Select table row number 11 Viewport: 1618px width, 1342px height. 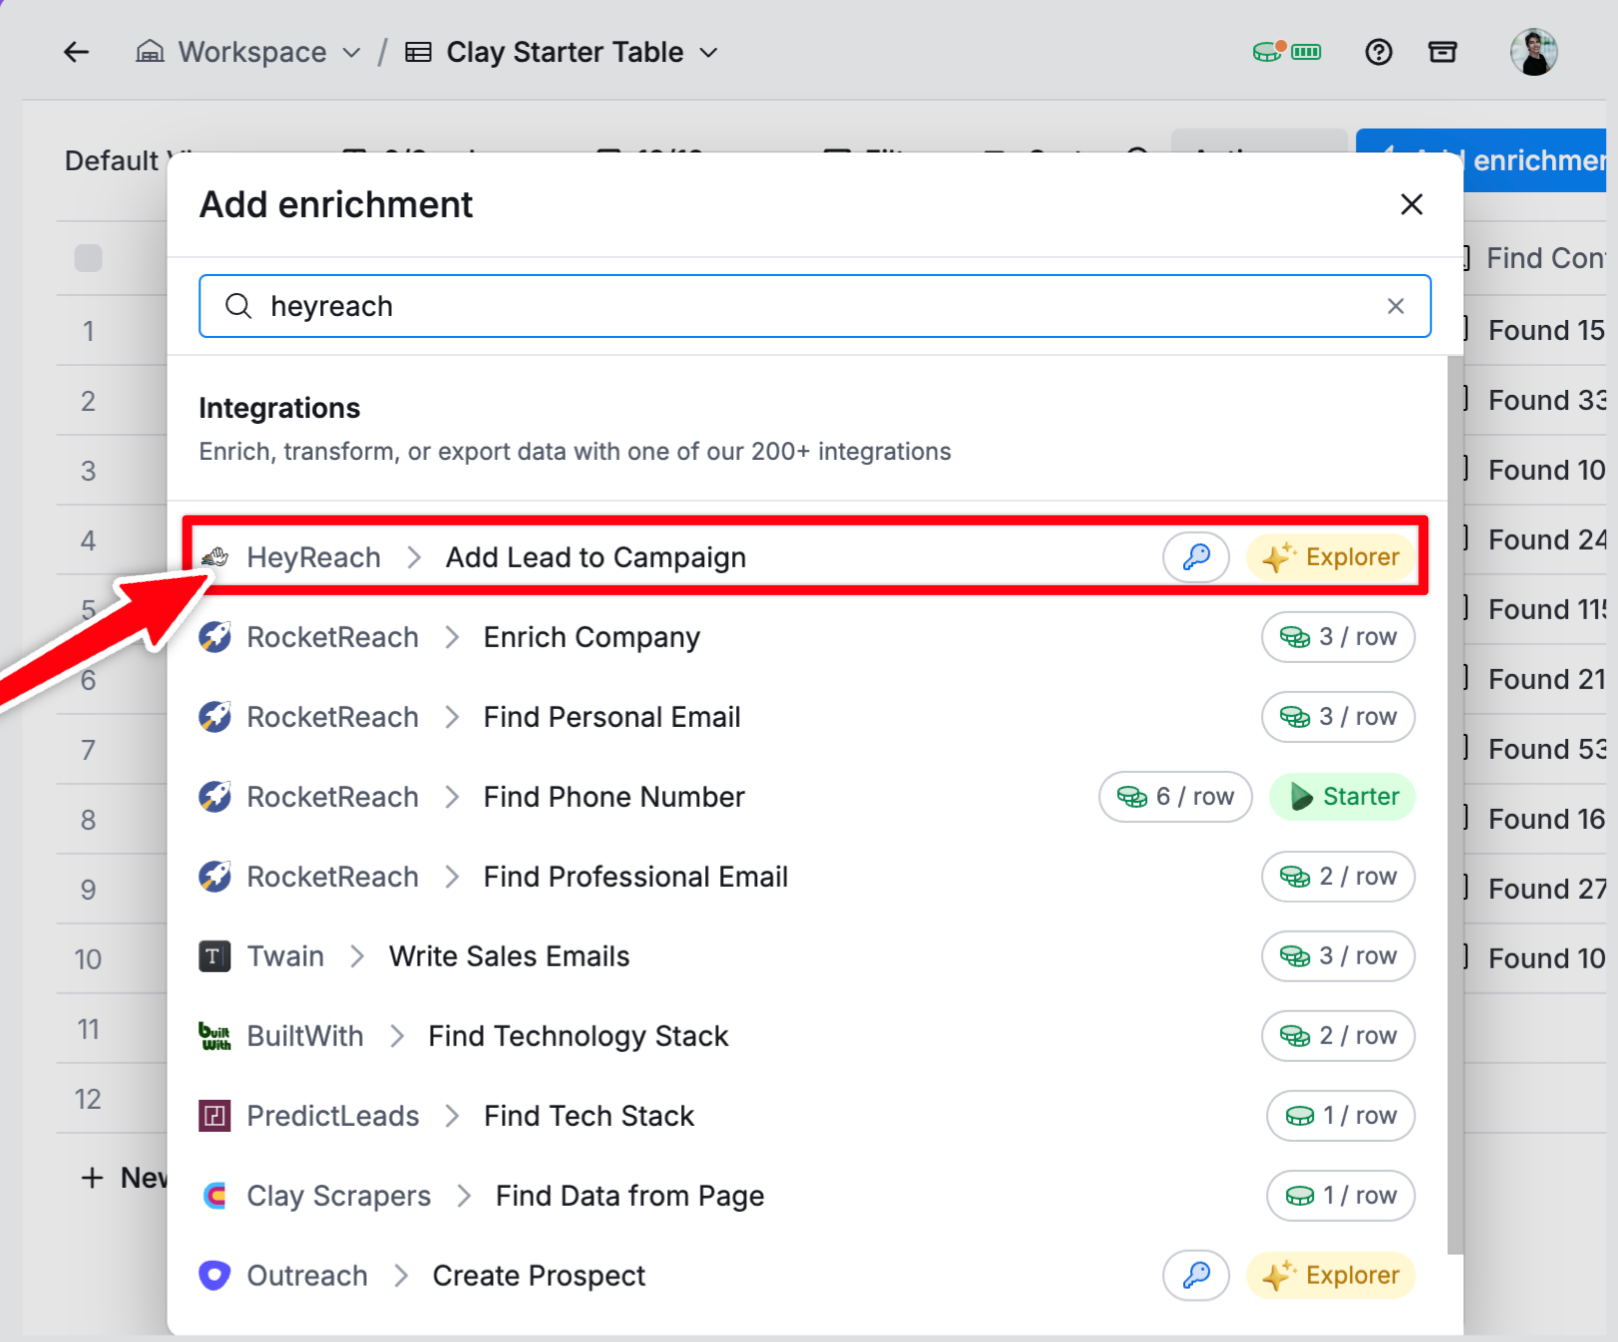[x=88, y=1029]
